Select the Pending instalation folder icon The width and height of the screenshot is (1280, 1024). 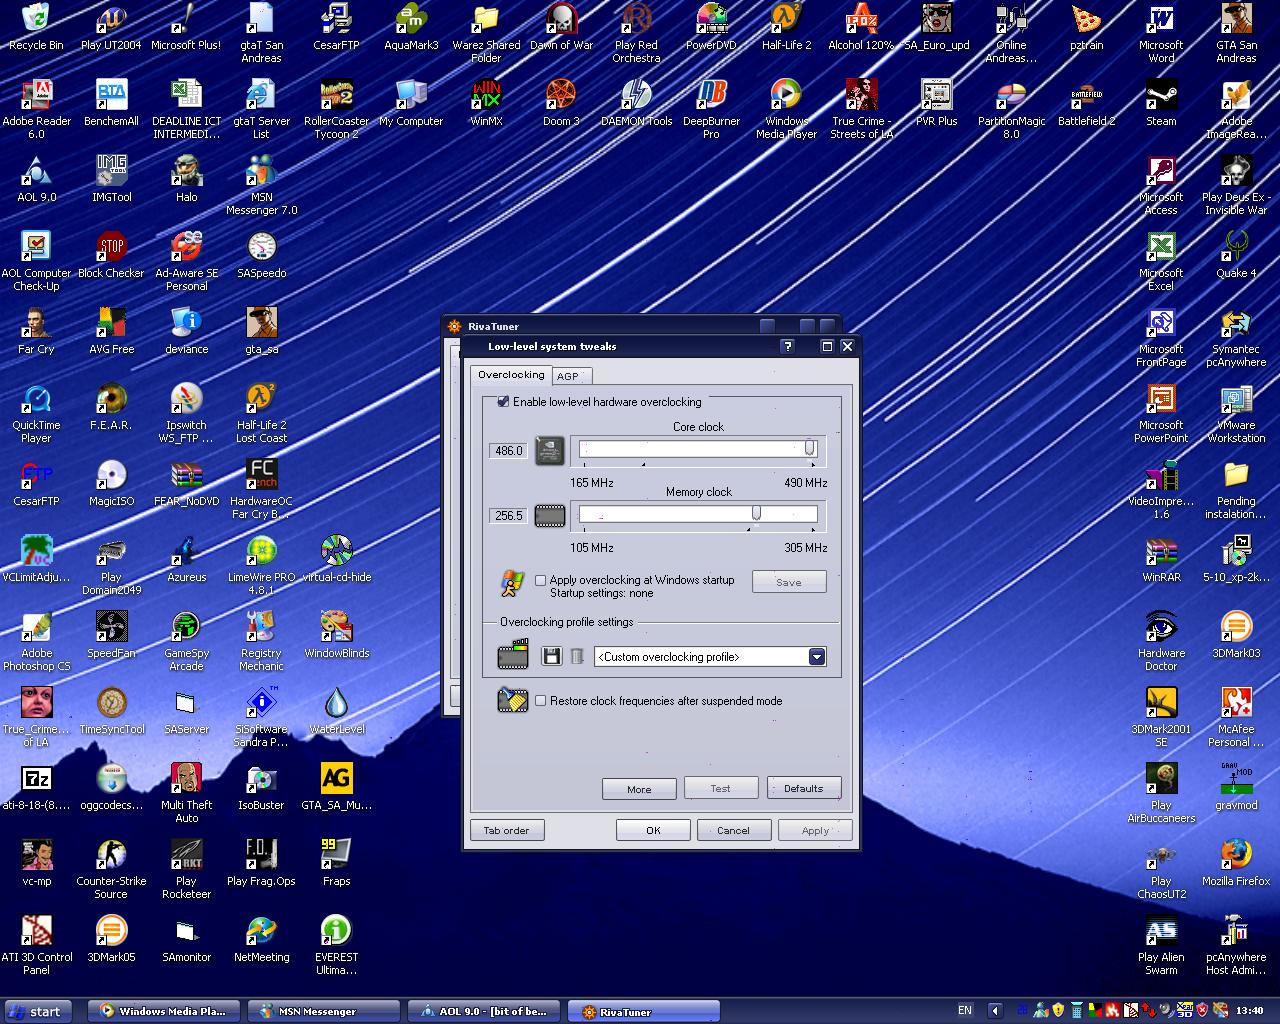pos(1236,489)
